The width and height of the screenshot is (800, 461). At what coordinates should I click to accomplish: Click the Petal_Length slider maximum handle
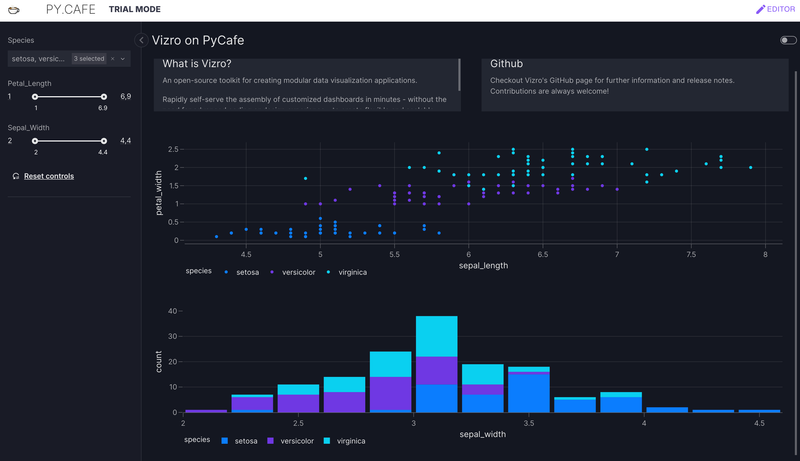(x=104, y=96)
